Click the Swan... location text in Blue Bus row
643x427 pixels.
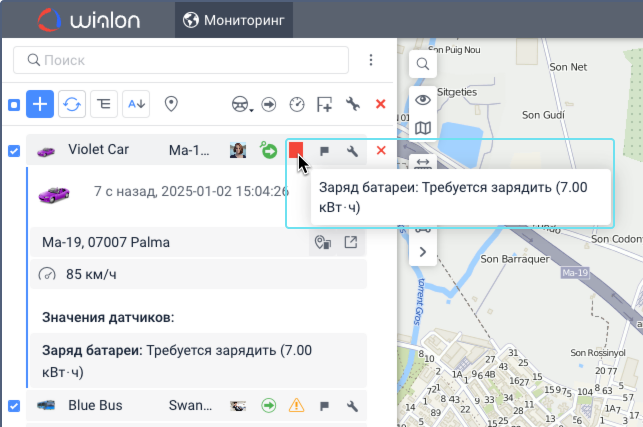tap(190, 405)
